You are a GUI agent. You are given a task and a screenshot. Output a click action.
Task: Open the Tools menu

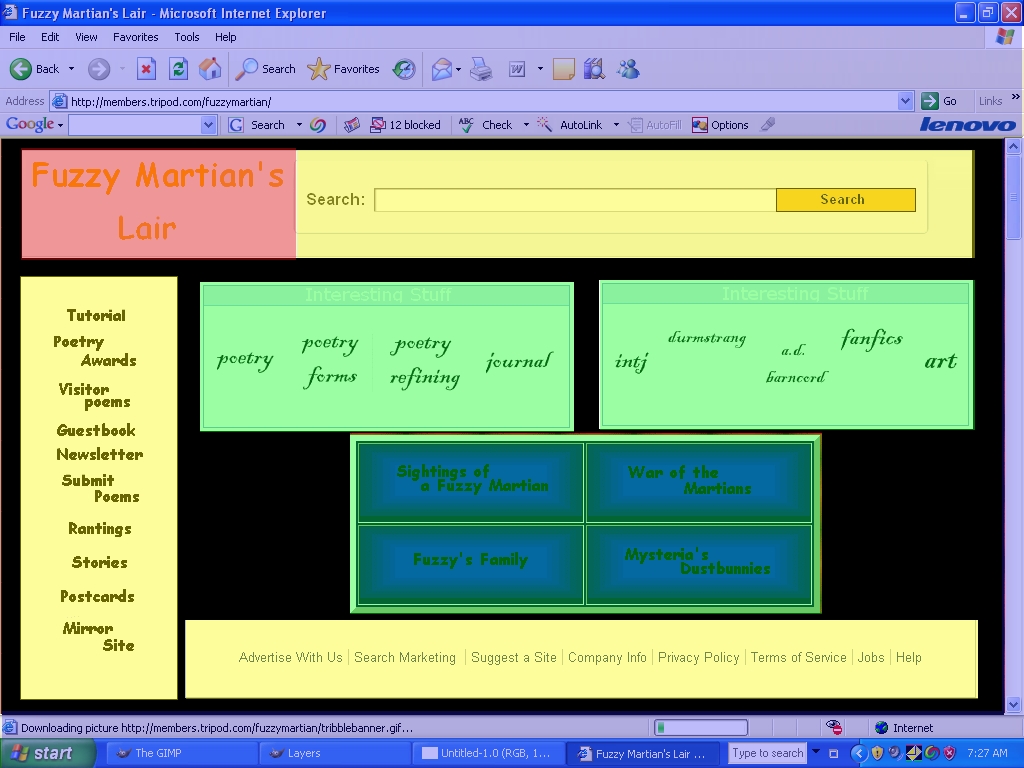coord(187,37)
